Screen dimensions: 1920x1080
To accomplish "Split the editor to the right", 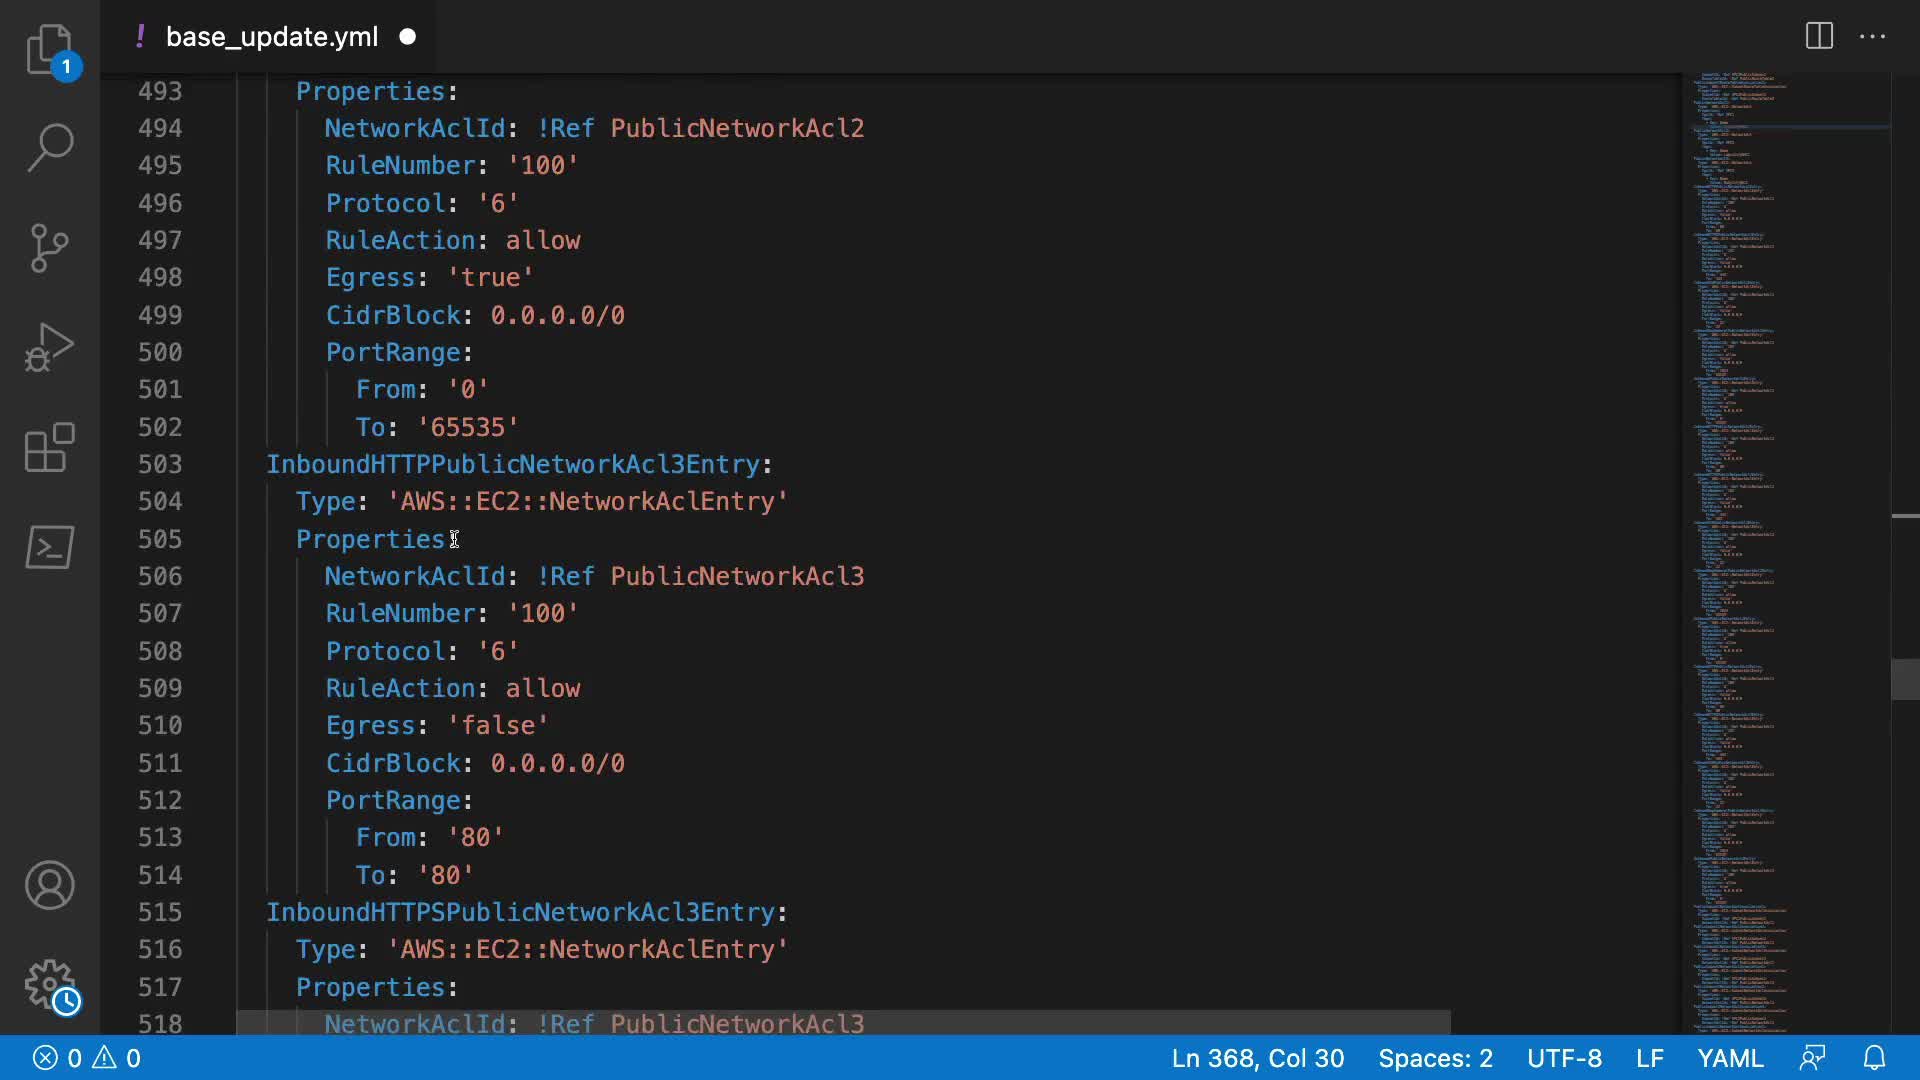I will click(x=1819, y=36).
